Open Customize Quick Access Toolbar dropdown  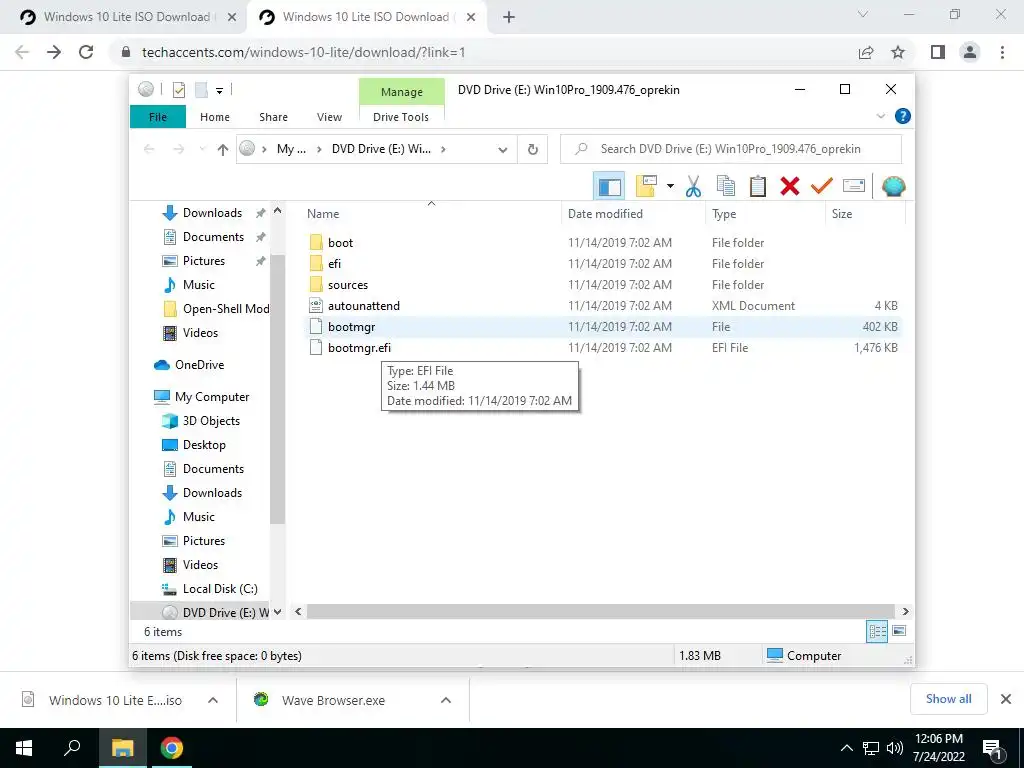tap(219, 91)
